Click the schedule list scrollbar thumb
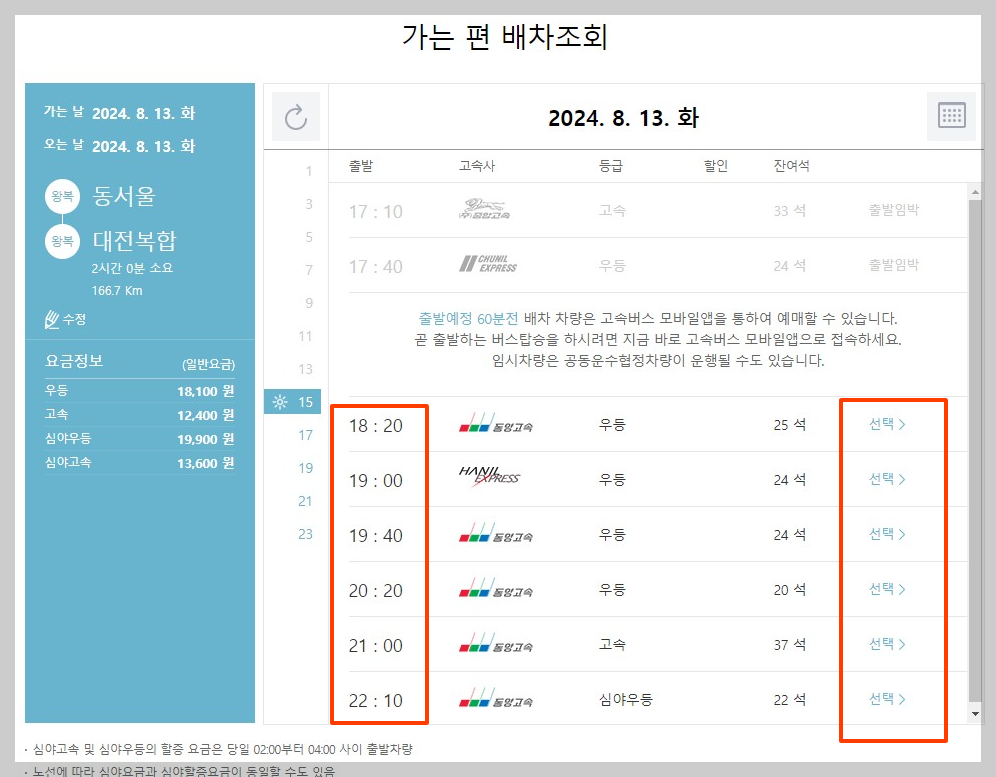 tap(975, 450)
